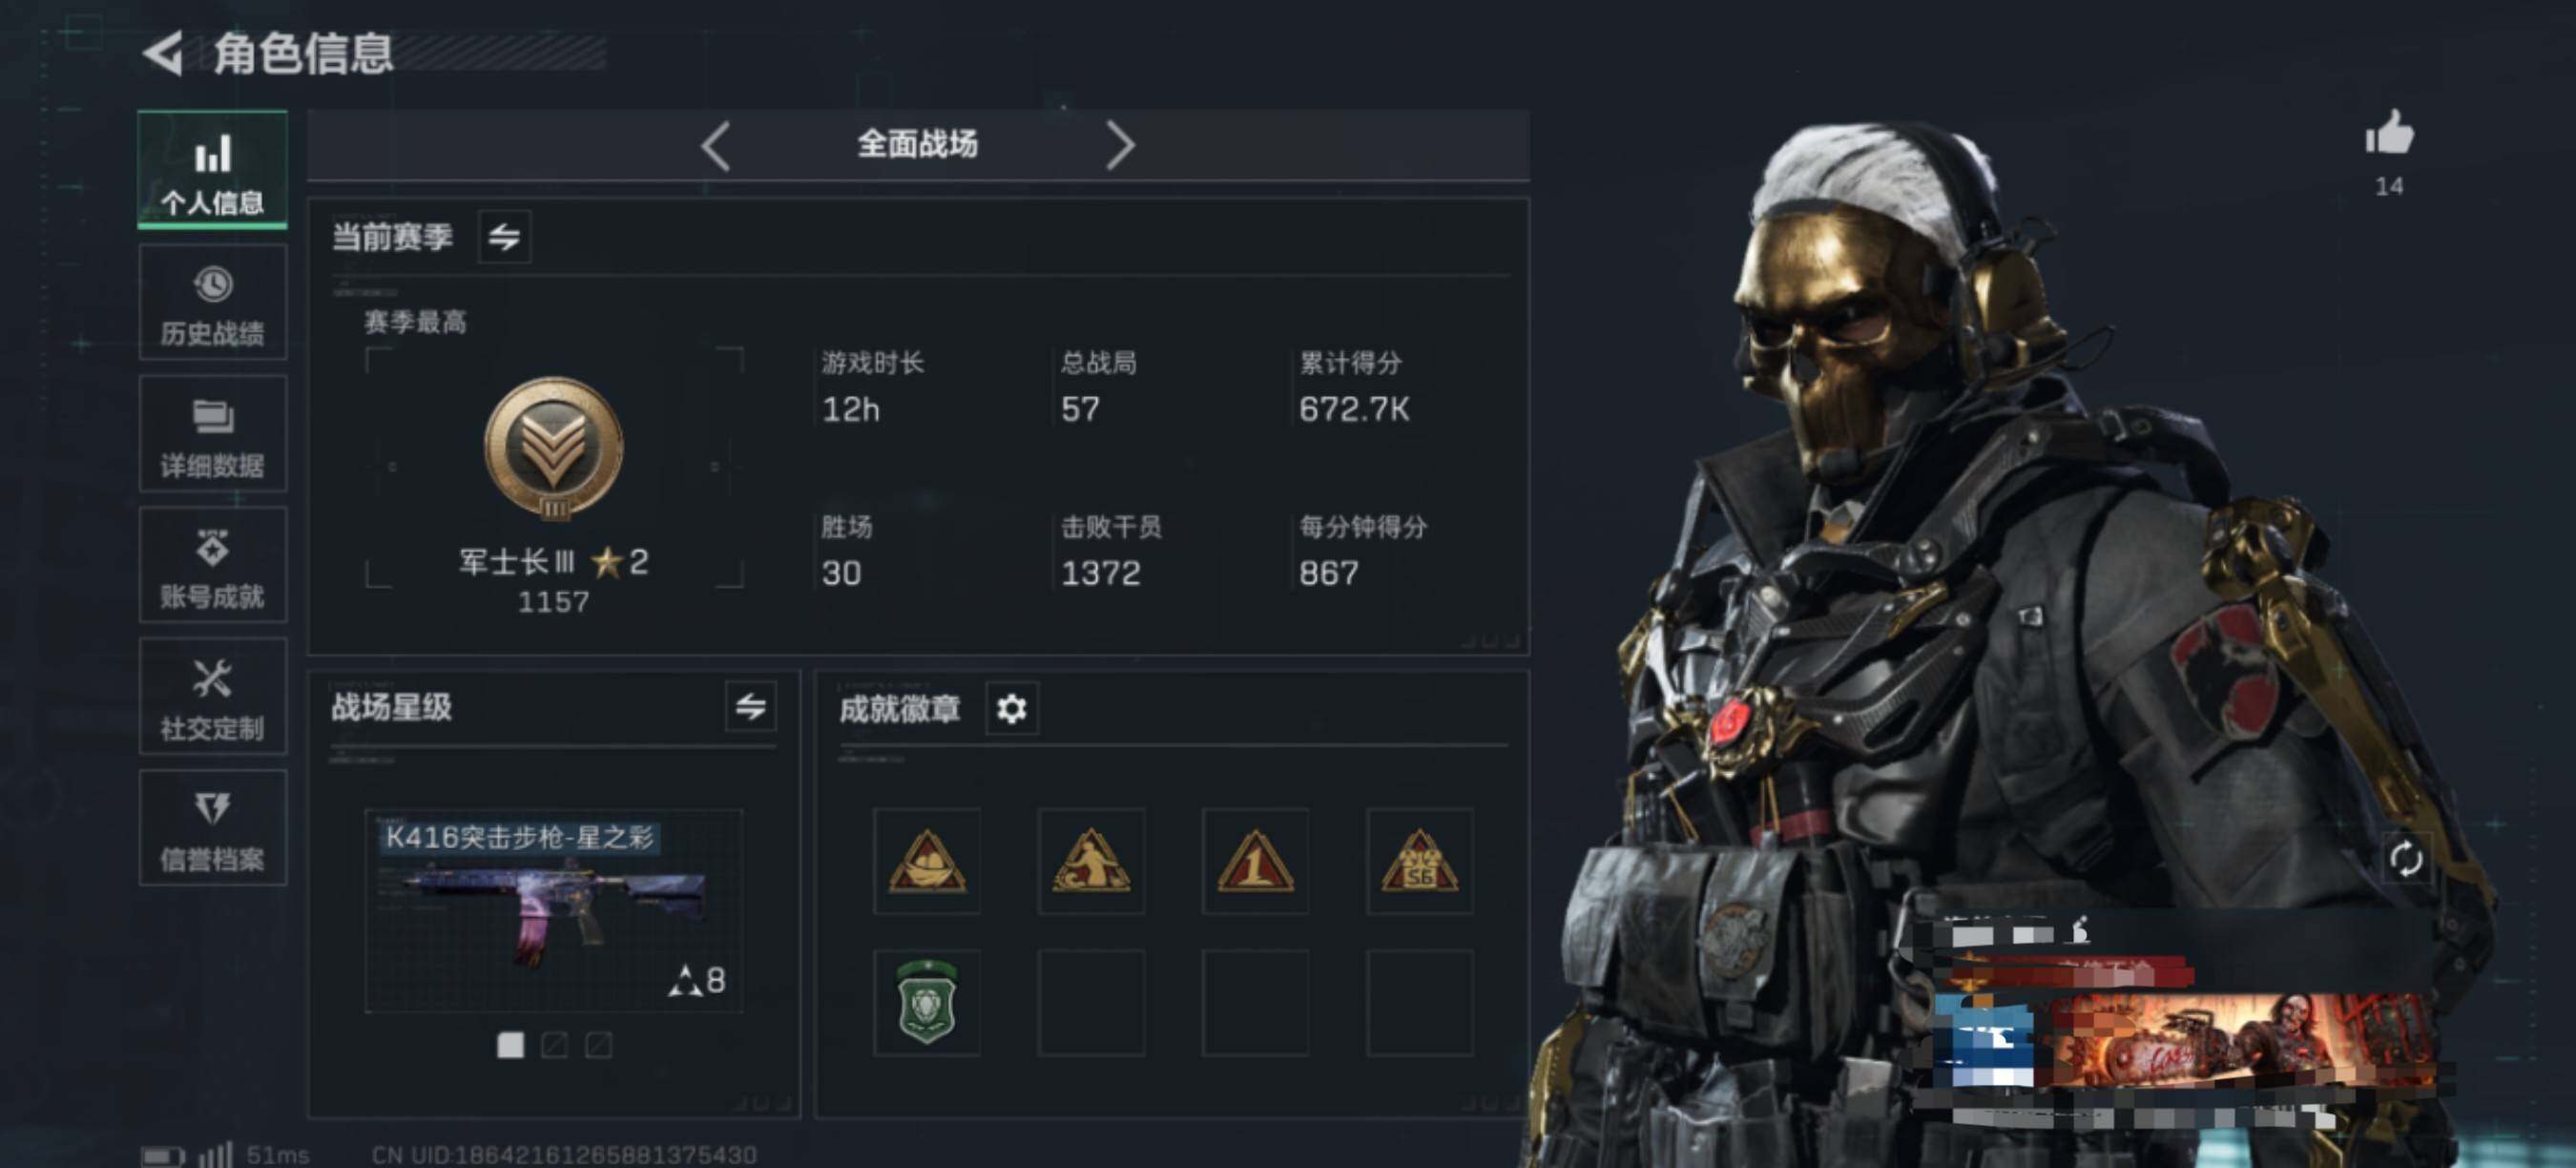Open 成就徽章 badge settings gear
Viewport: 2576px width, 1168px height.
point(1012,709)
